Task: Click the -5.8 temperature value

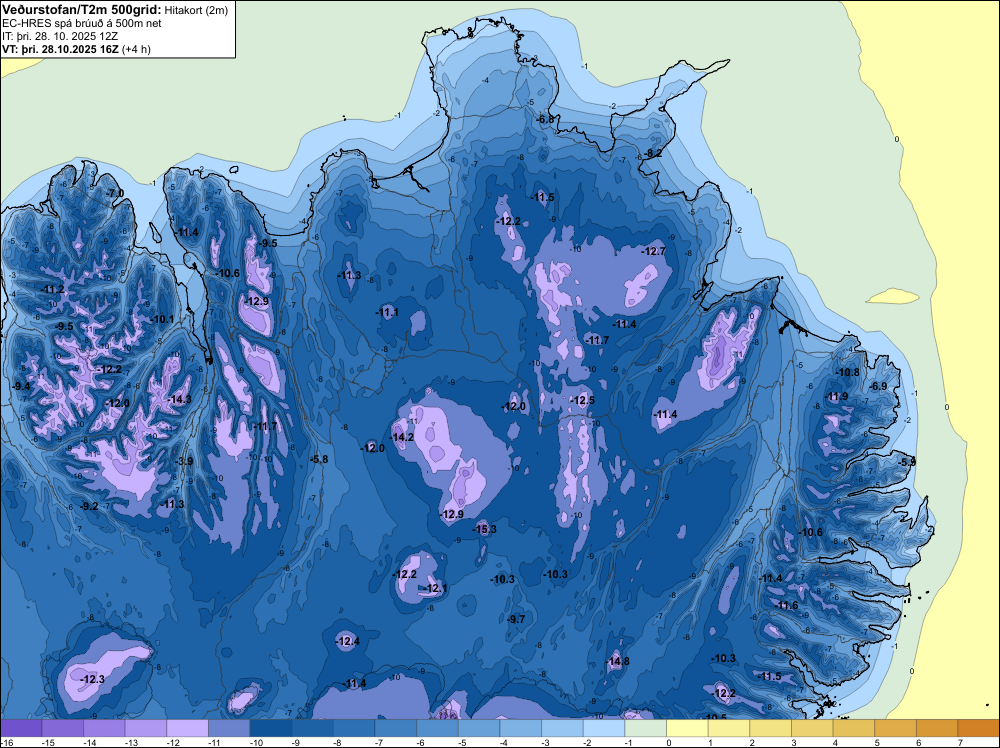Action: pyautogui.click(x=319, y=459)
